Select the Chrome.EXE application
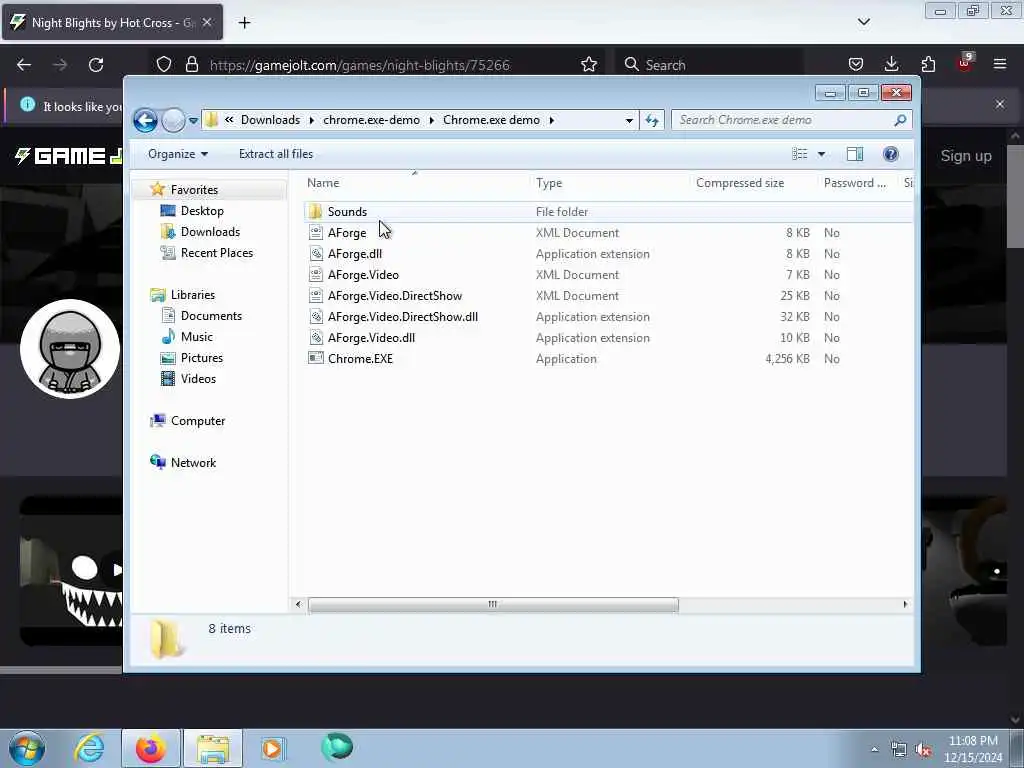Viewport: 1024px width, 768px height. tap(360, 359)
